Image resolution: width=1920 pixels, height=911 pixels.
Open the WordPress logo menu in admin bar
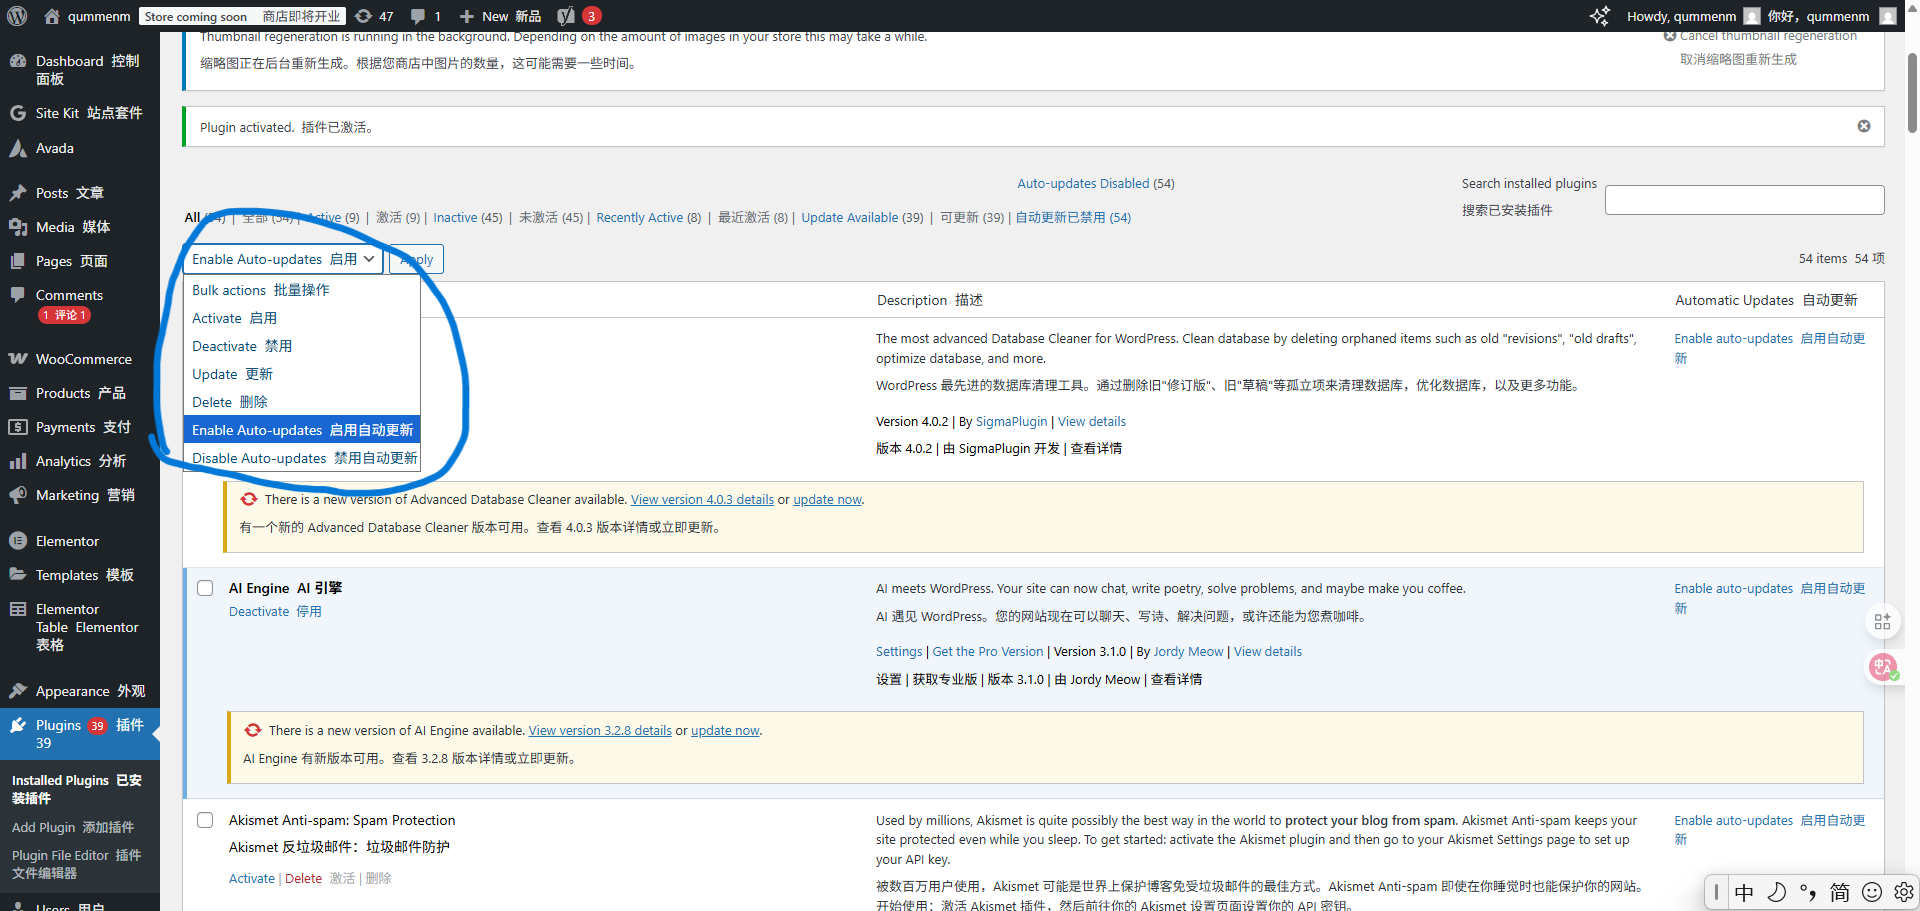[16, 15]
